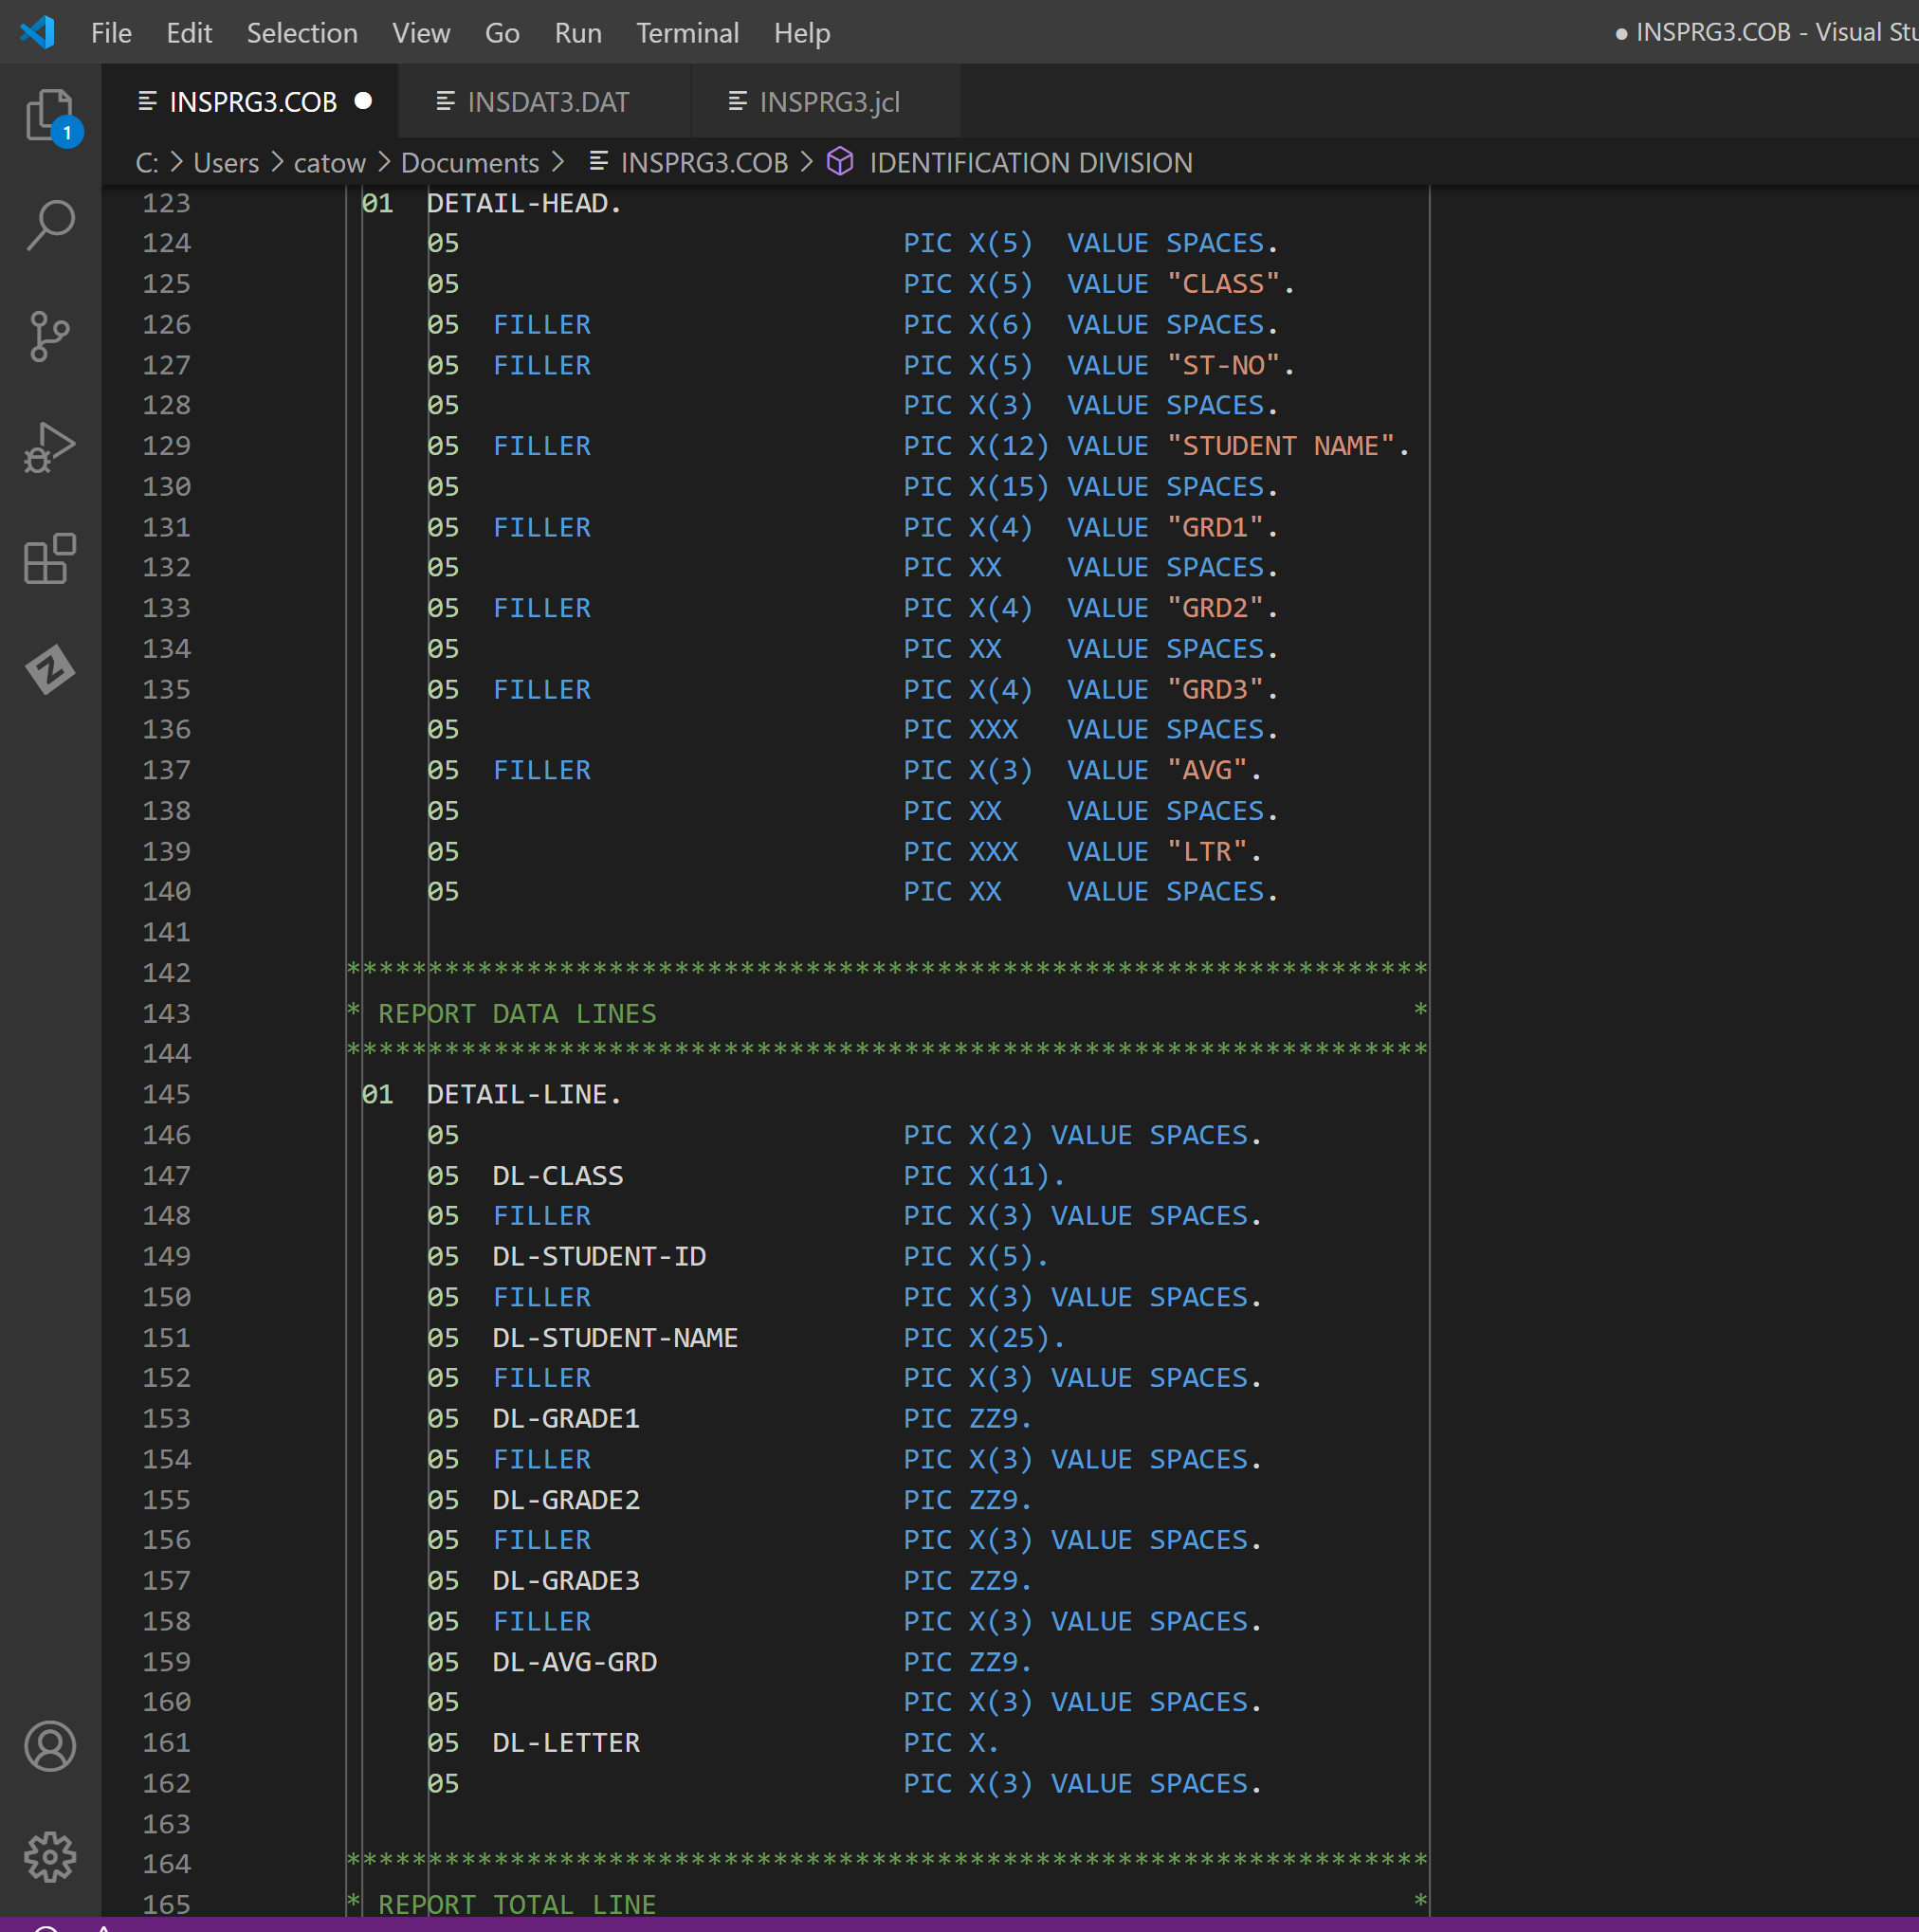Image resolution: width=1919 pixels, height=1932 pixels.
Task: Open the Zowe Explorer panel
Action: [50, 670]
